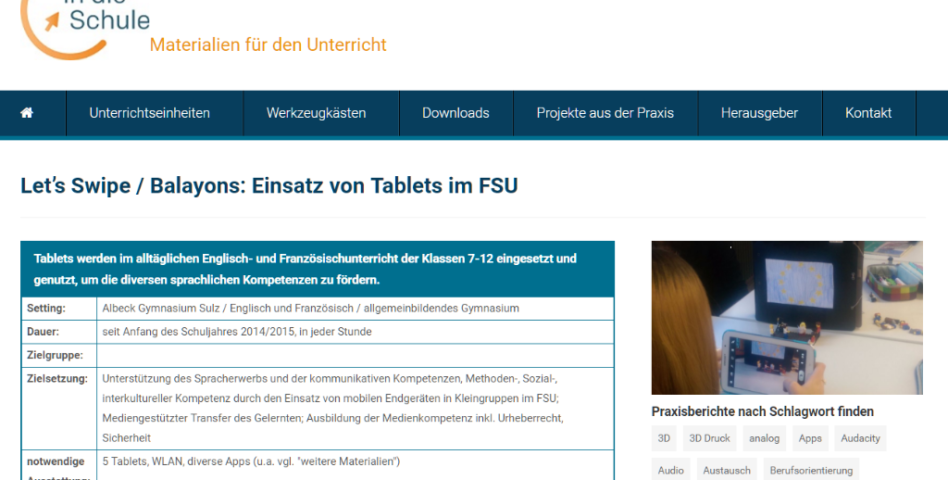Navigate to the Herausgeber page

point(759,113)
